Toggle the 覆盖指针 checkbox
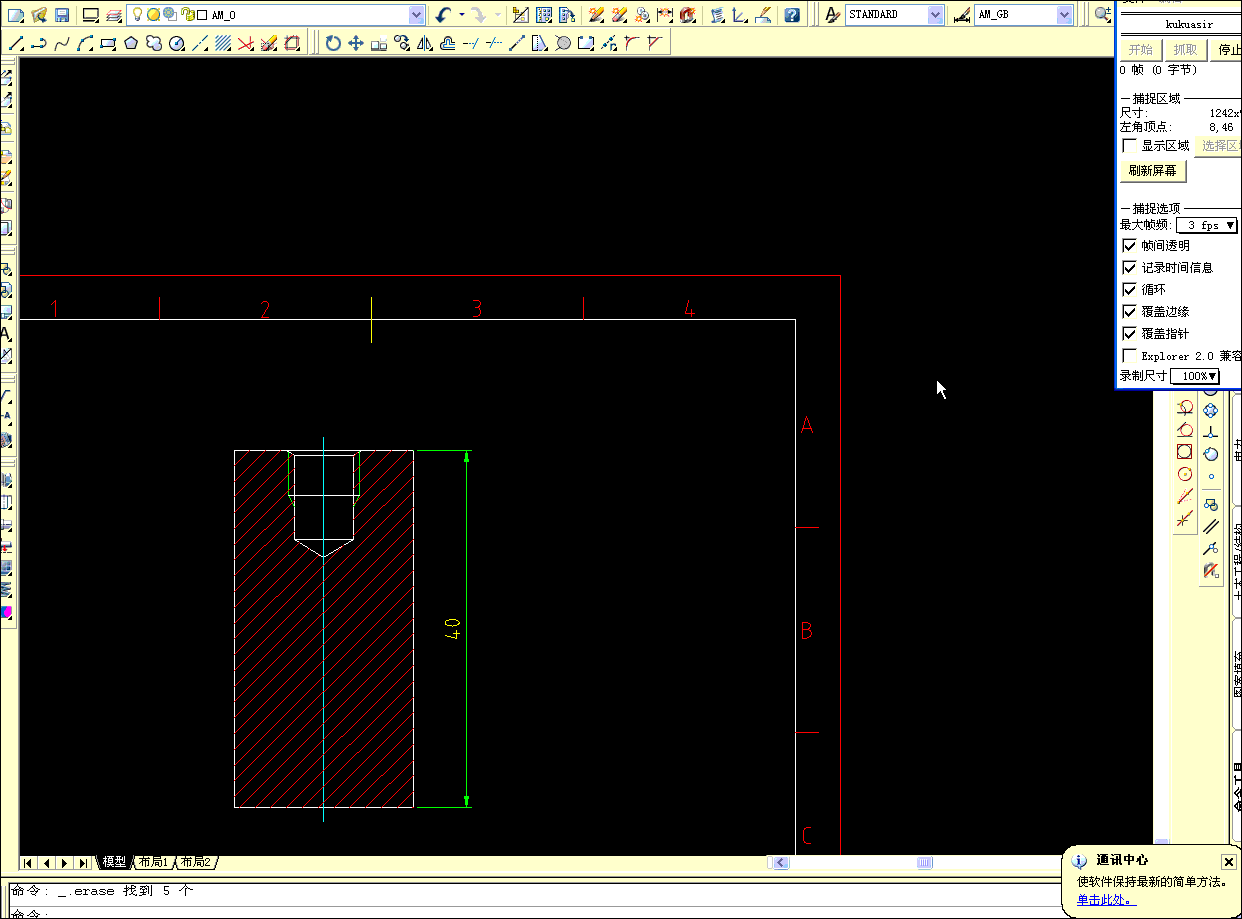 [1129, 333]
